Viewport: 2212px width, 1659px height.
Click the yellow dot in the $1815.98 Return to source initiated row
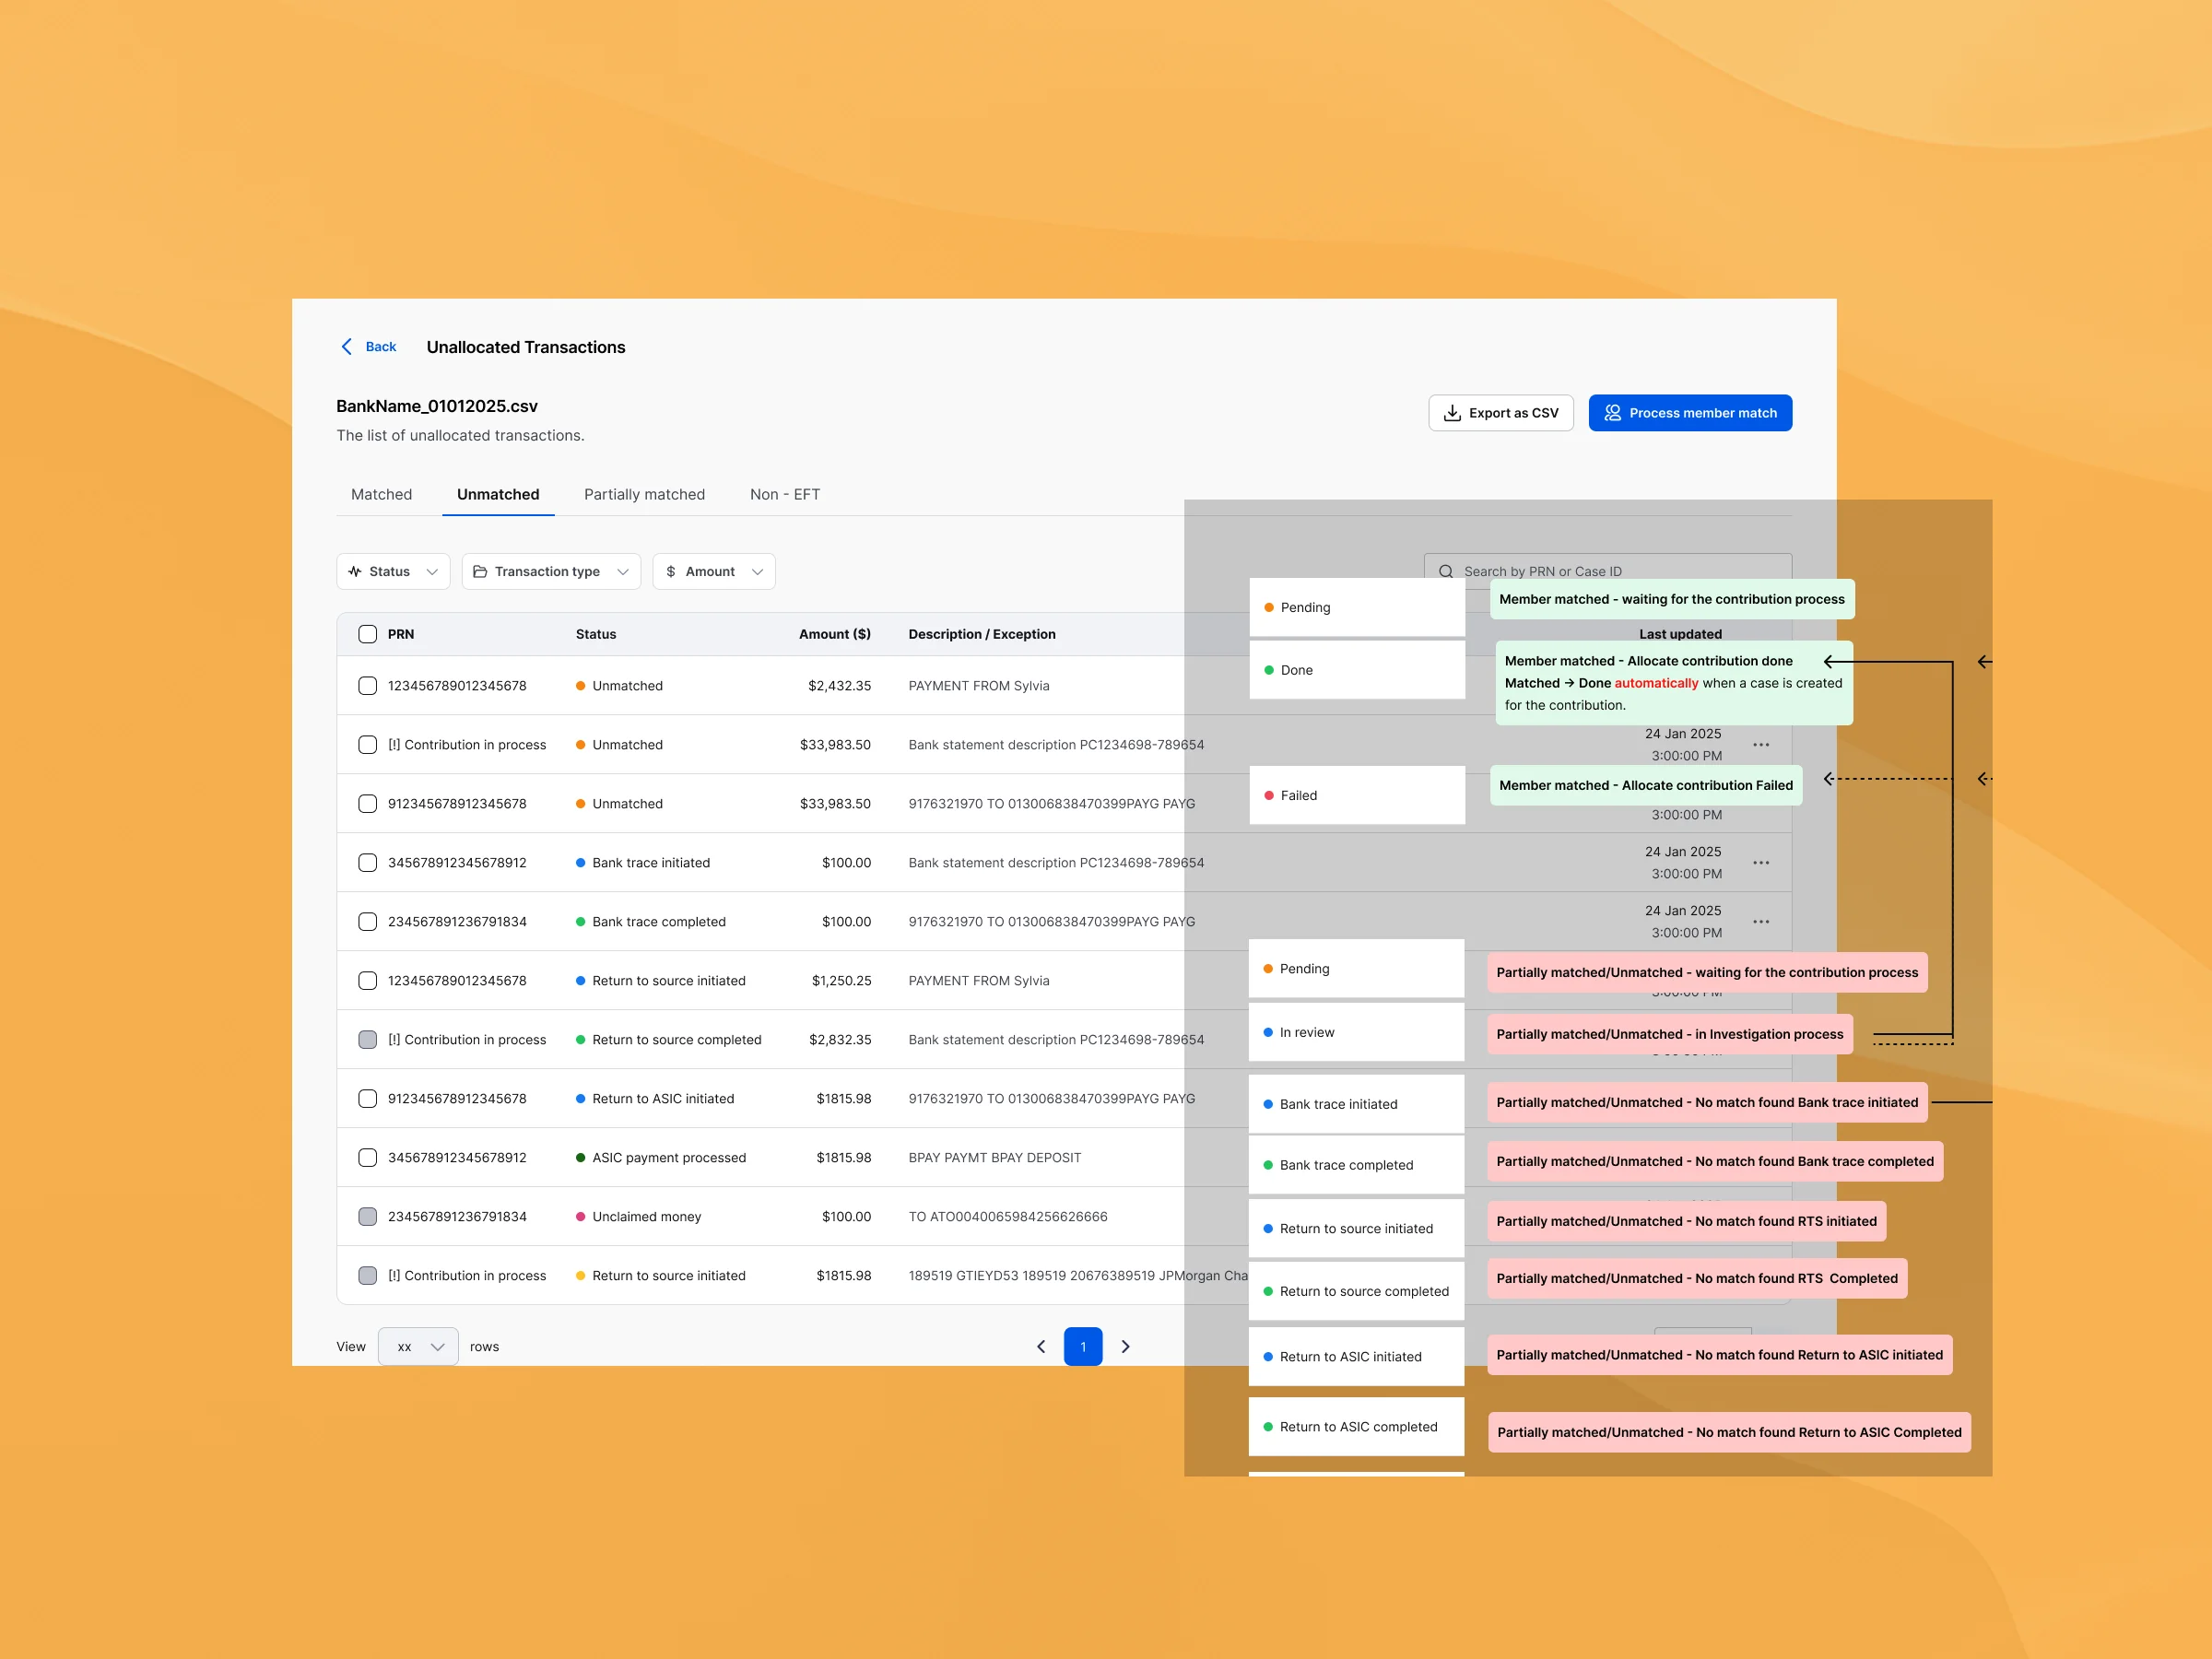point(580,1276)
